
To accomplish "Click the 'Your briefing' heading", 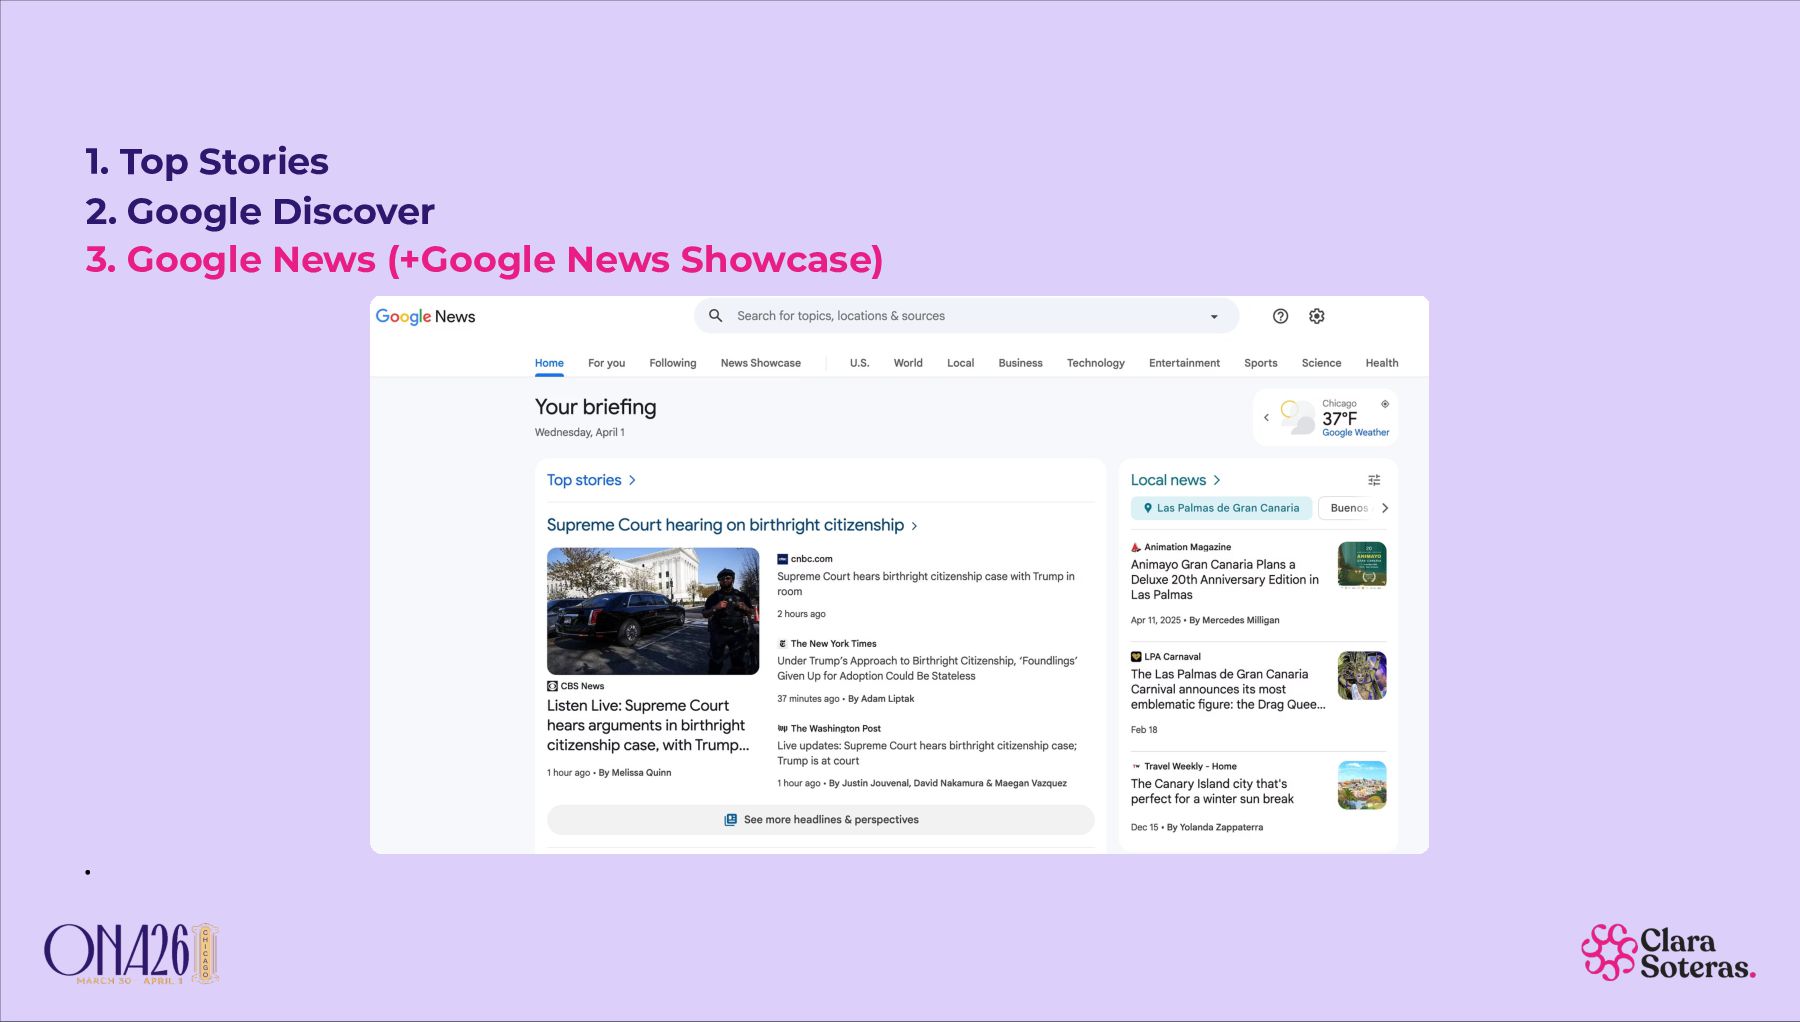I will click(x=596, y=407).
